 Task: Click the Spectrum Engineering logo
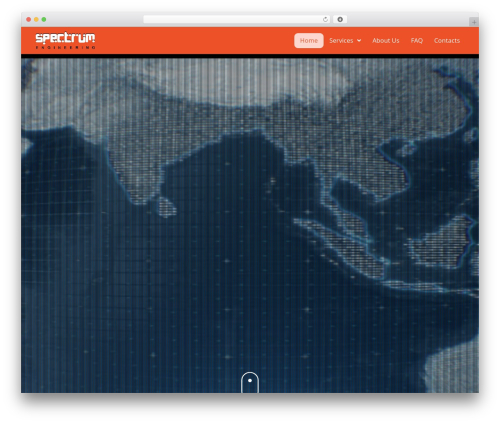(x=65, y=41)
